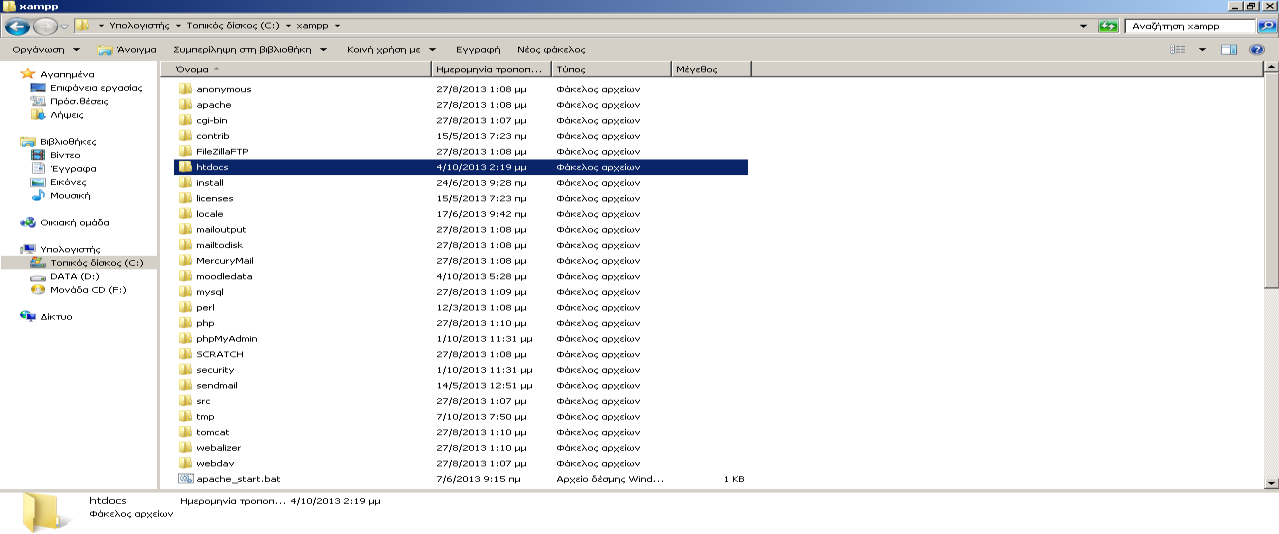Expand arrow after Υπολογιστής breadcrumb
This screenshot has height=534, width=1279.
coord(177,26)
